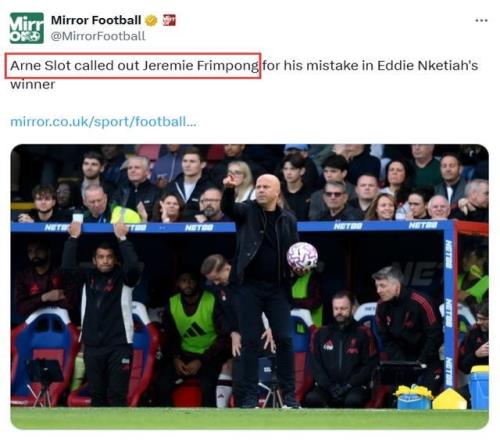The image size is (500, 440).
Task: Follow the mirror.co.uk/sport/football article link
Action: [x=103, y=122]
